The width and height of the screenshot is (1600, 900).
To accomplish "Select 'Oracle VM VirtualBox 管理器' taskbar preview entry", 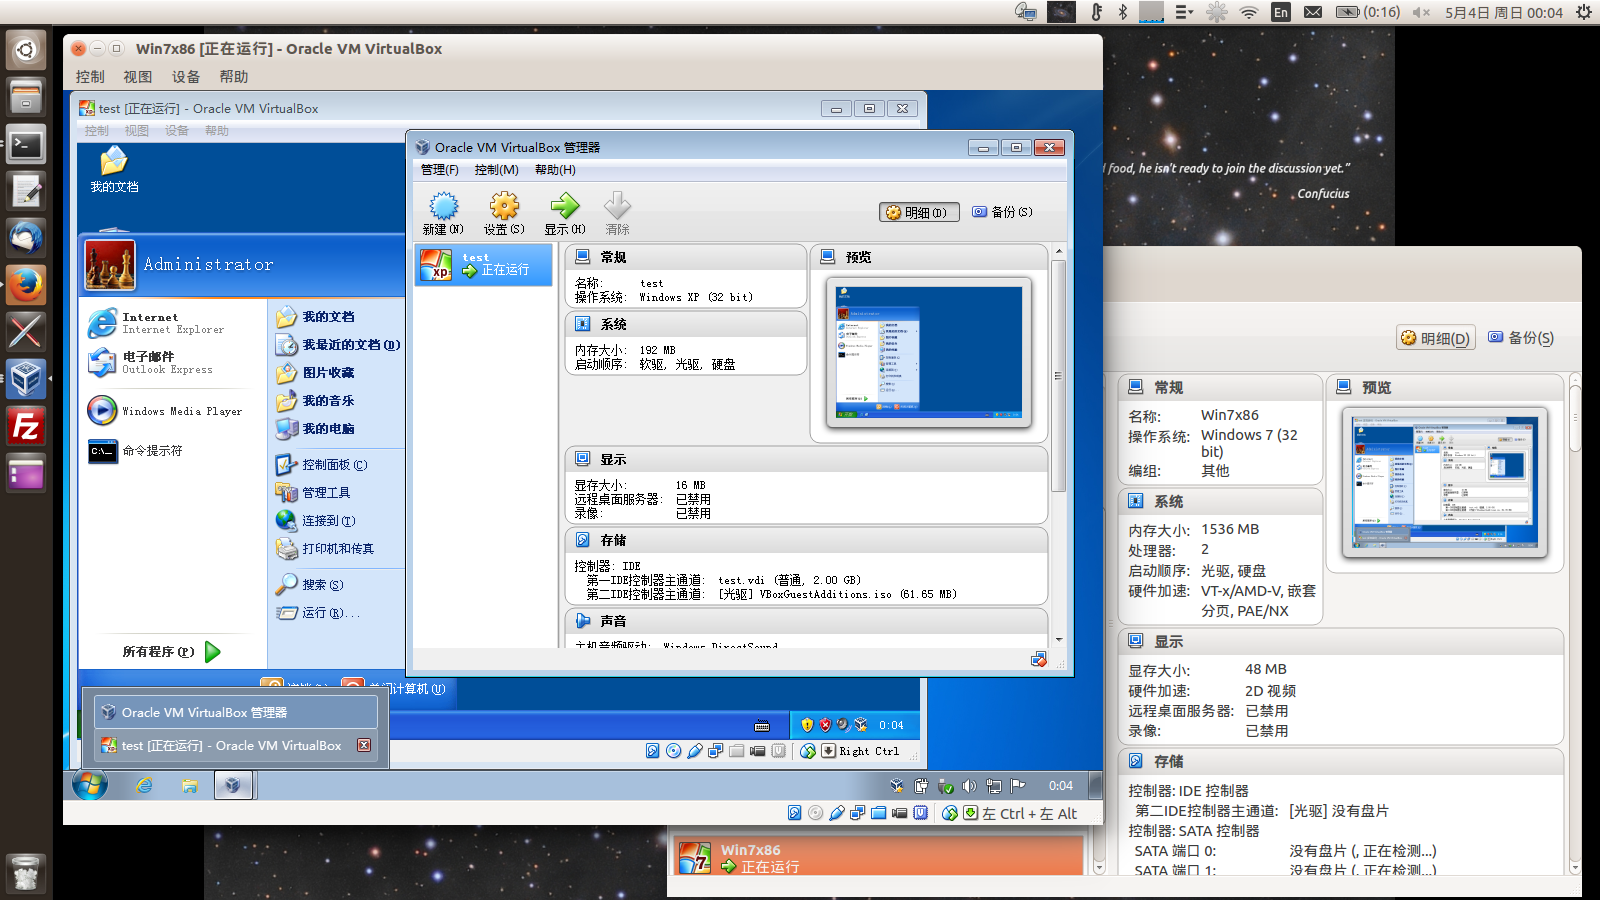I will pyautogui.click(x=236, y=712).
